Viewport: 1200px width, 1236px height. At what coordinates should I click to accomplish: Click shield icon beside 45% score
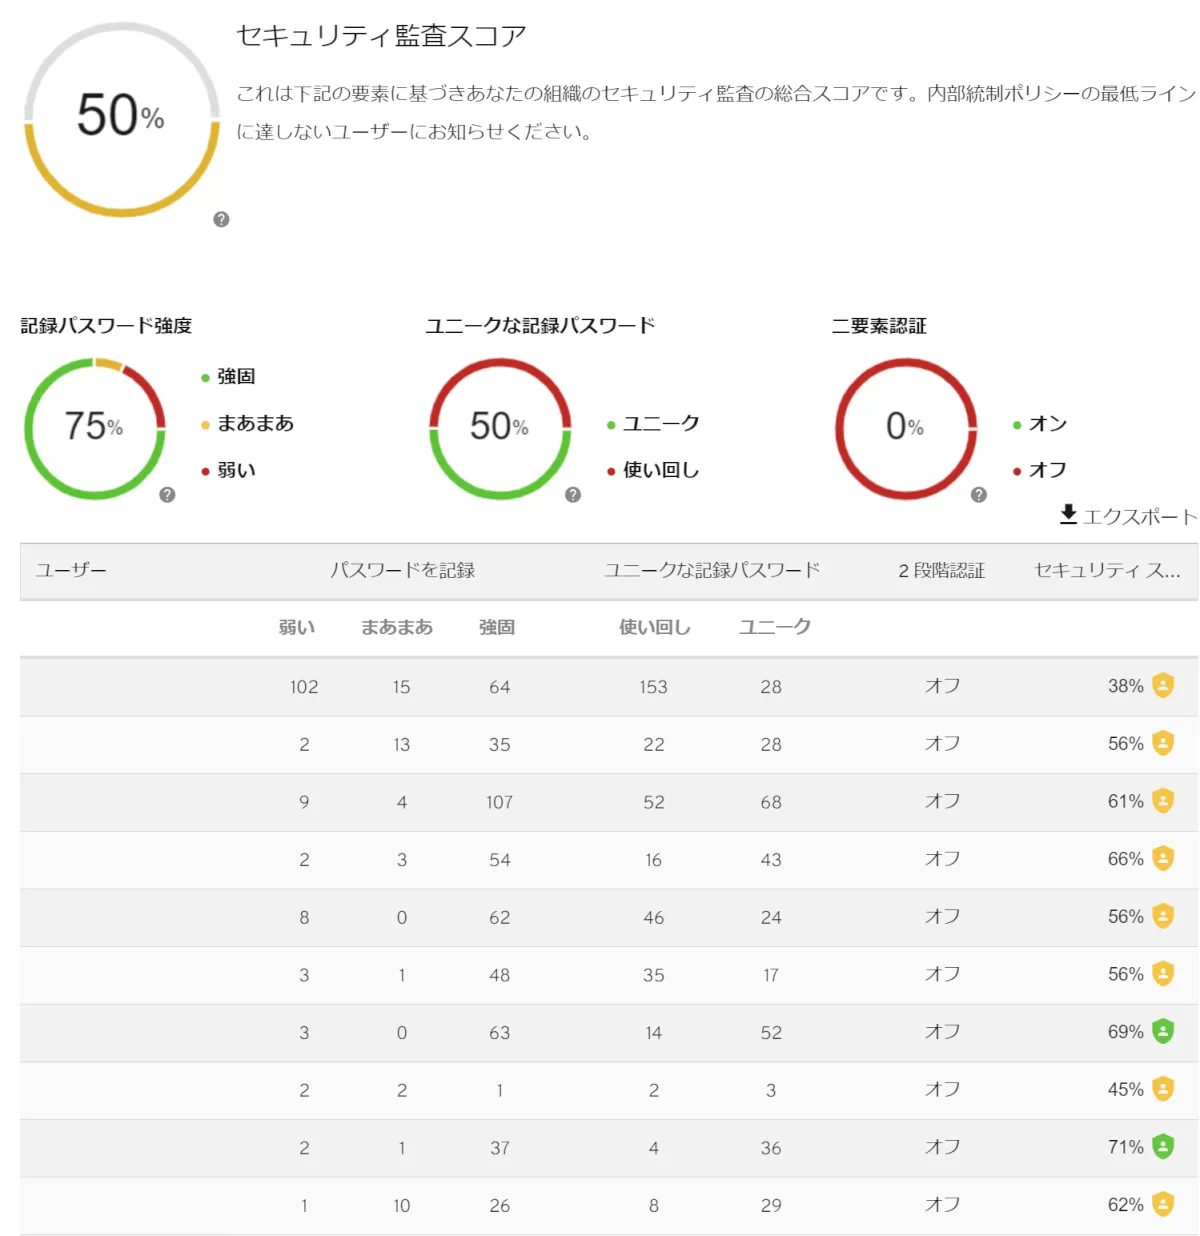click(1163, 1089)
